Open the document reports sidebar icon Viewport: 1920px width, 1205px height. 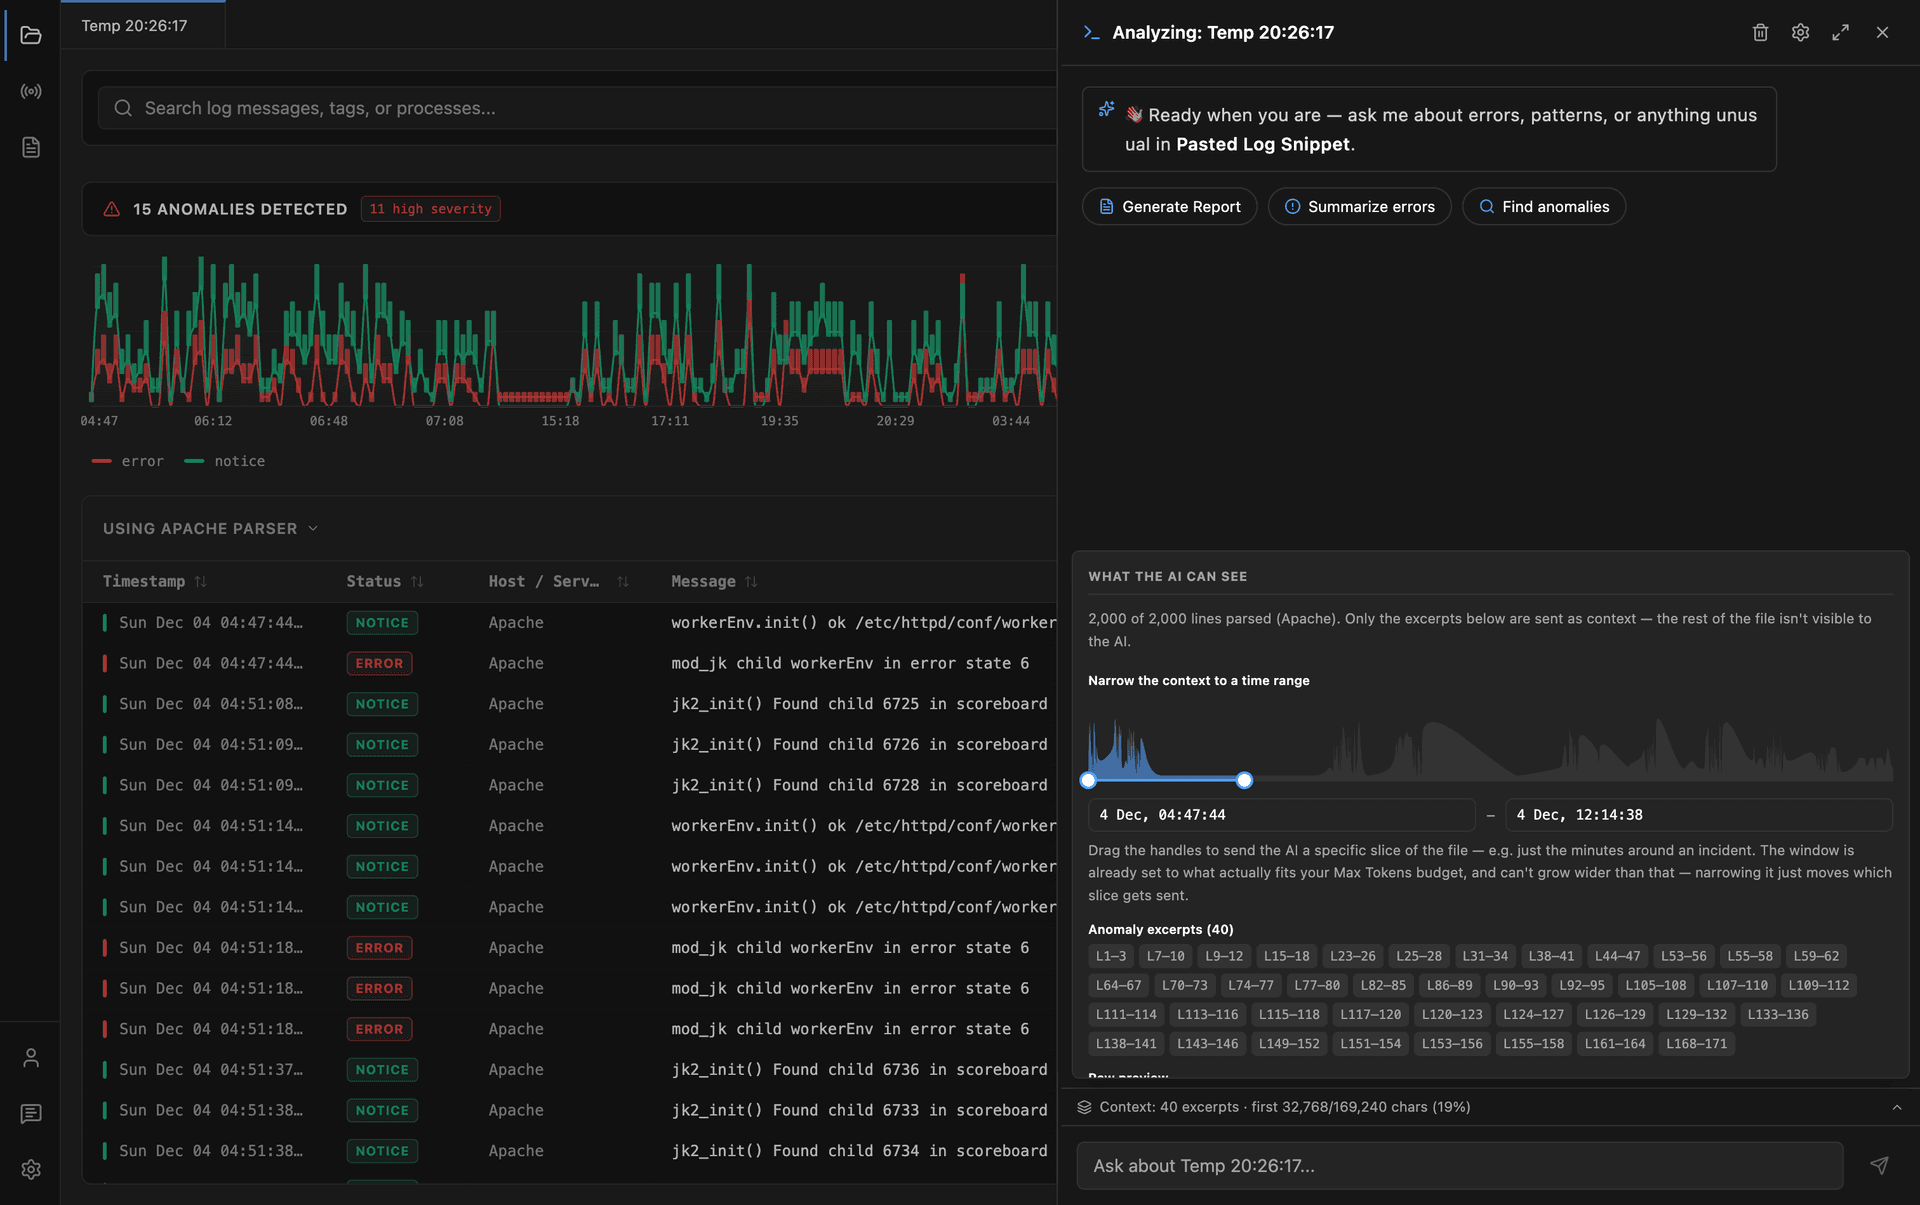31,148
